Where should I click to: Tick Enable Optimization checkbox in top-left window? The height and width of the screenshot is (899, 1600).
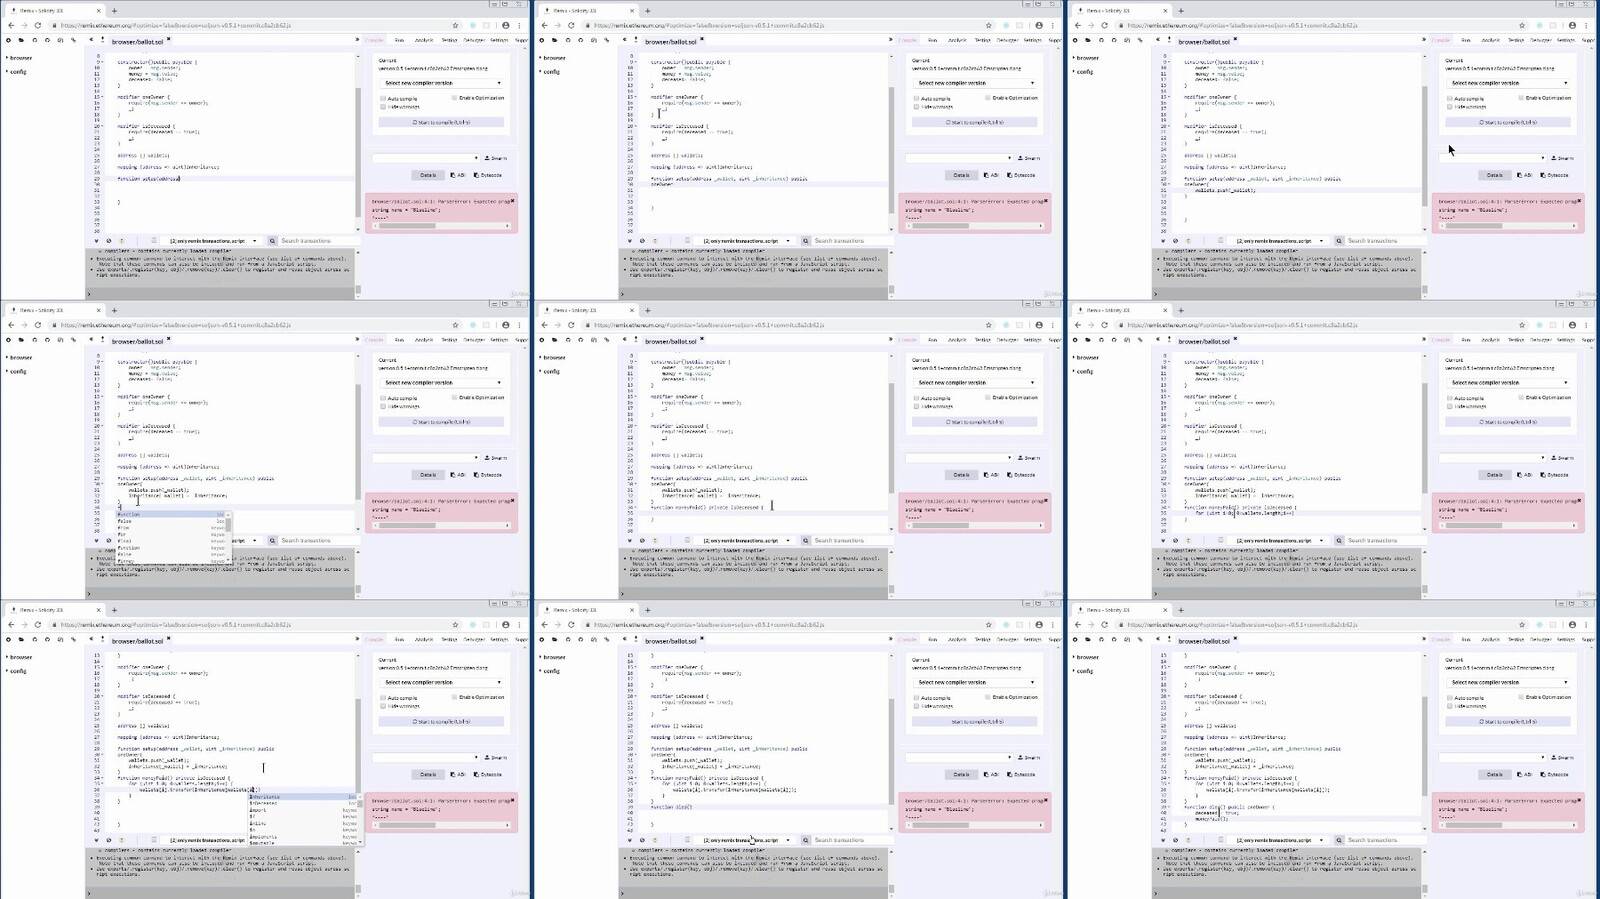(x=454, y=98)
